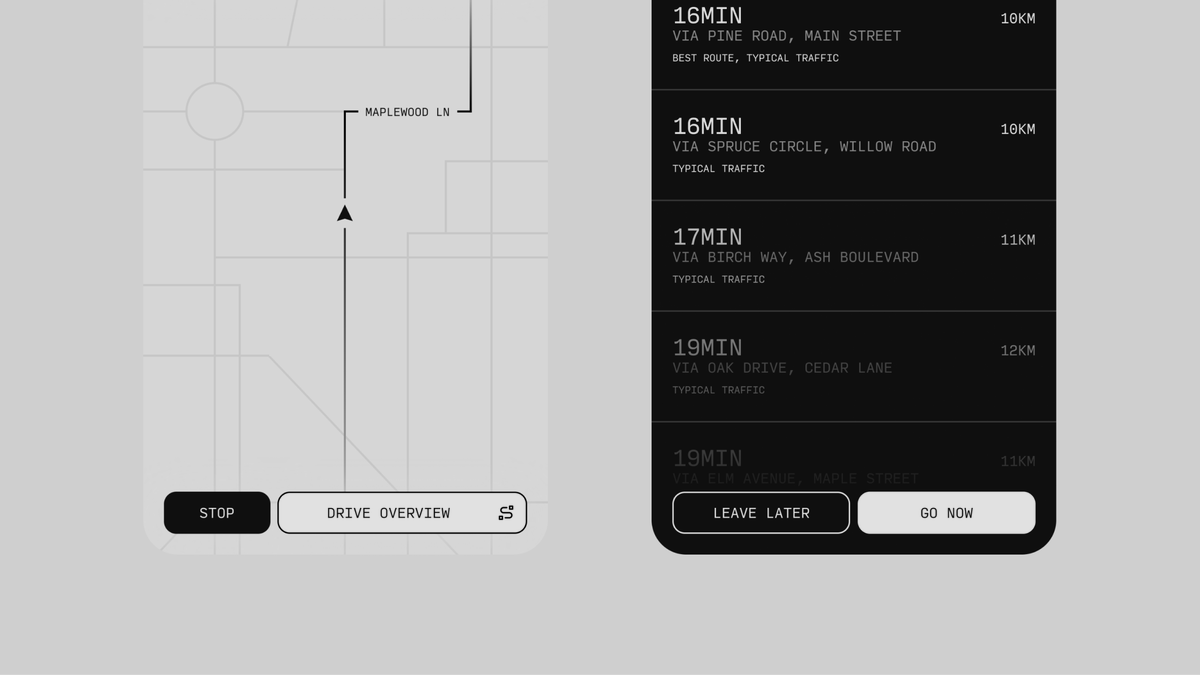The image size is (1200, 675).
Task: Click the 17MIN duration heading
Action: [x=707, y=237]
